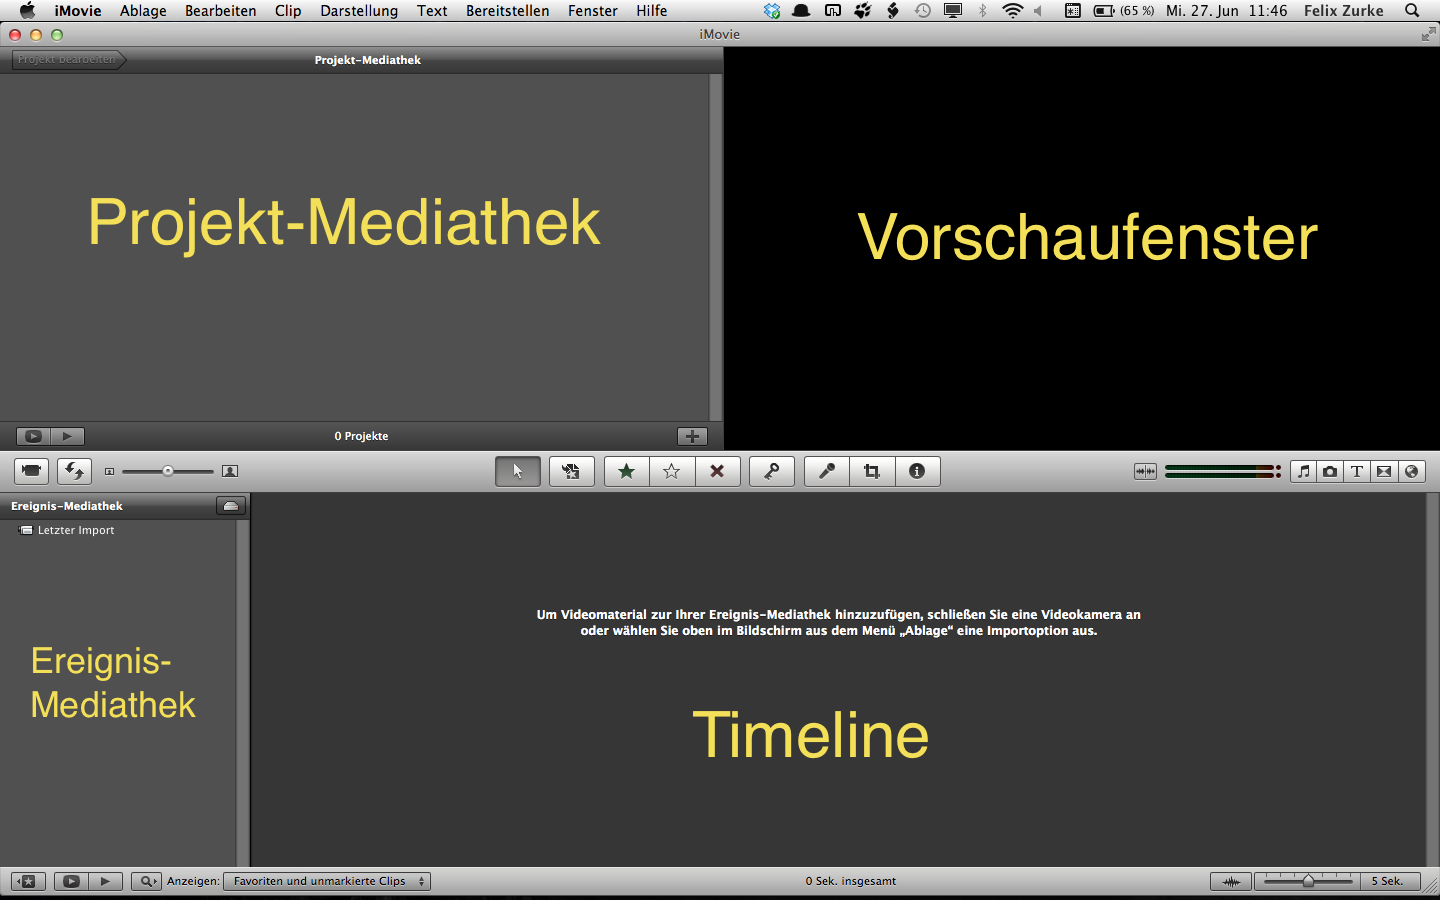Swap events and projects areas
This screenshot has width=1440, height=900.
(x=74, y=471)
